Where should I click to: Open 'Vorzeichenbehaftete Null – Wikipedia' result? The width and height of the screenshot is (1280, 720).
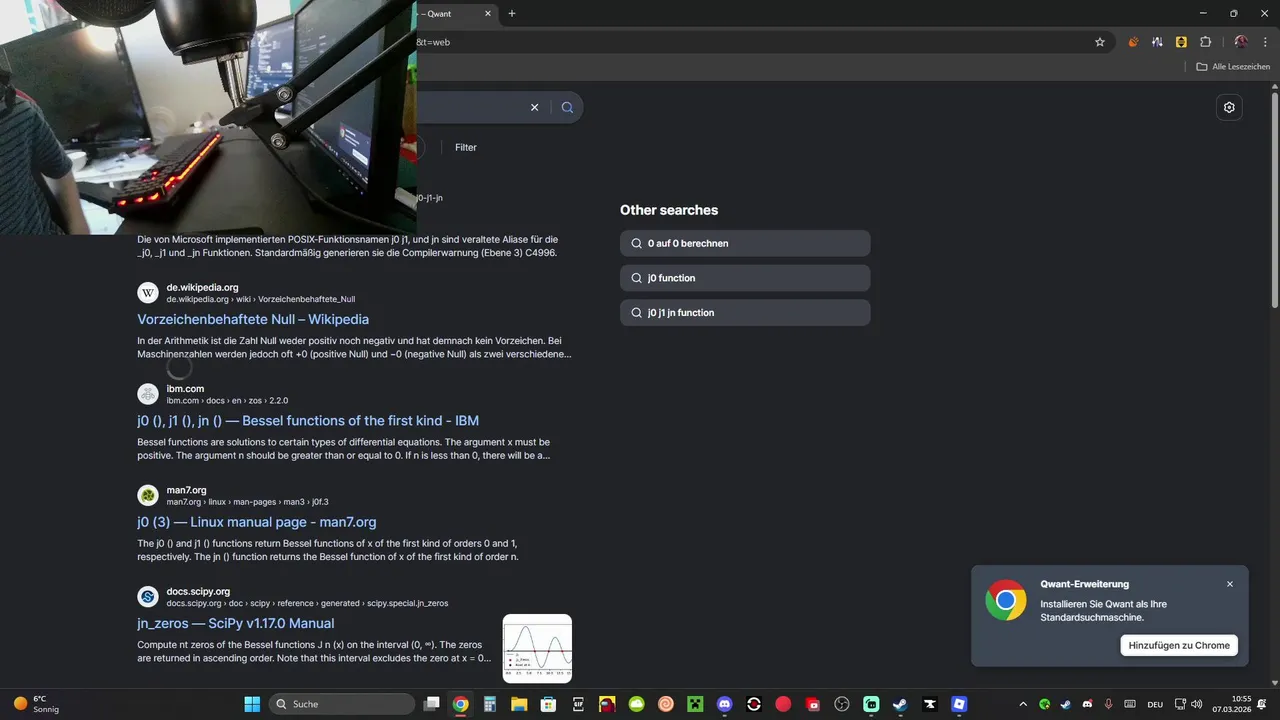point(253,319)
